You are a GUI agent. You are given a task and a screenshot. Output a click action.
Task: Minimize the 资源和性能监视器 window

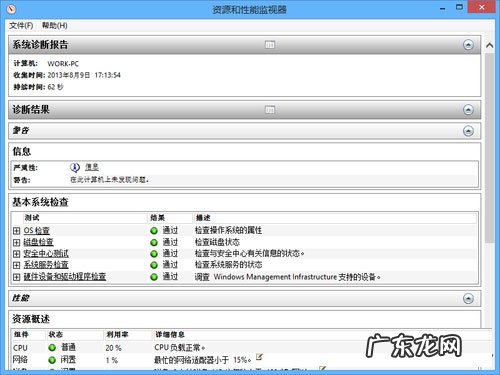[442, 8]
